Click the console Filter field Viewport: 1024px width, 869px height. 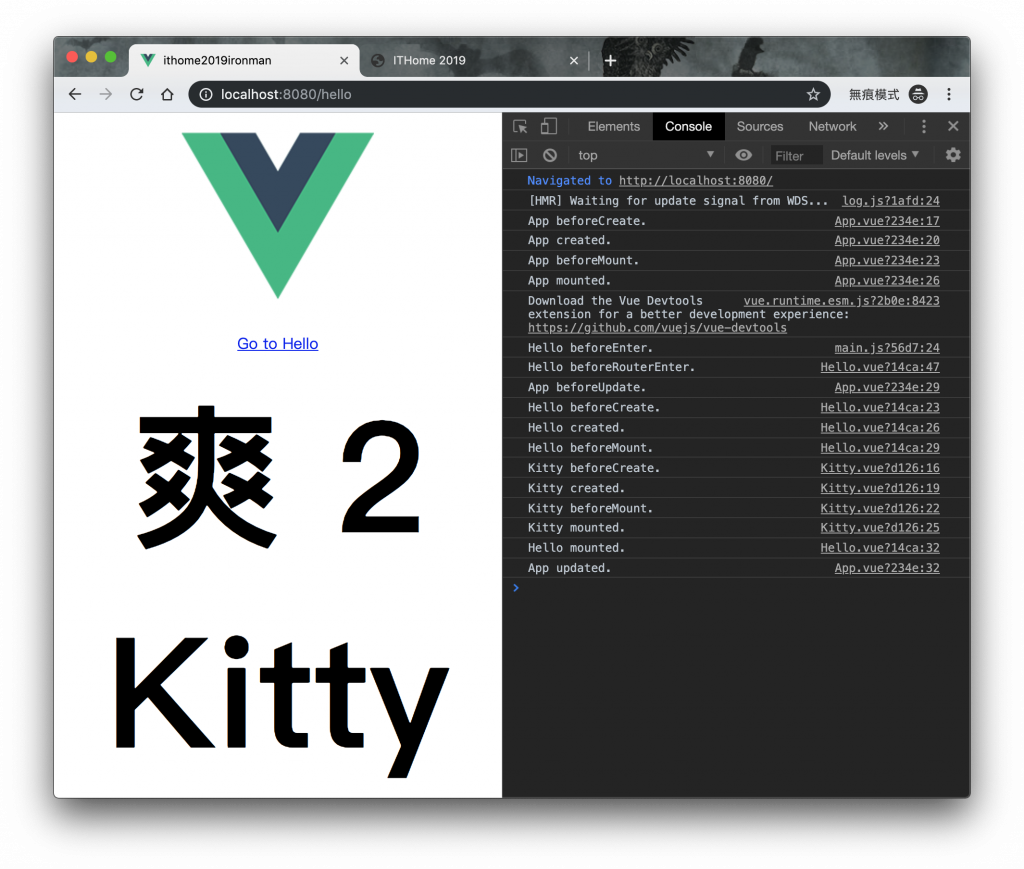click(x=795, y=156)
